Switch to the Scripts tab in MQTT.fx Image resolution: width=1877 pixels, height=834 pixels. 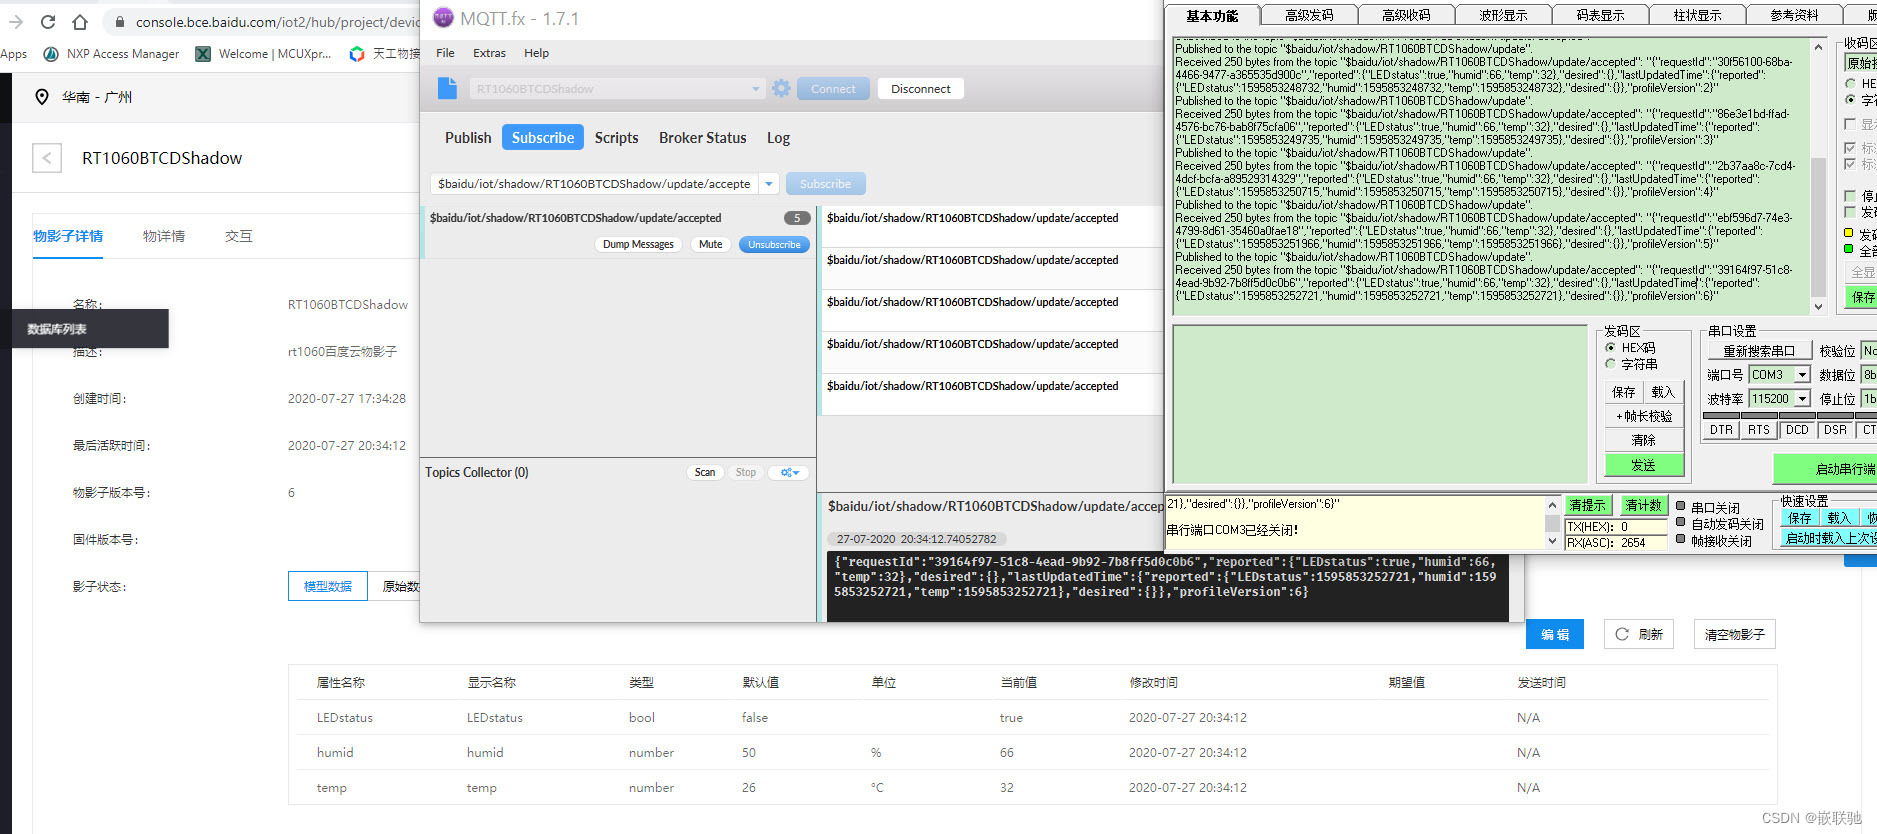616,138
